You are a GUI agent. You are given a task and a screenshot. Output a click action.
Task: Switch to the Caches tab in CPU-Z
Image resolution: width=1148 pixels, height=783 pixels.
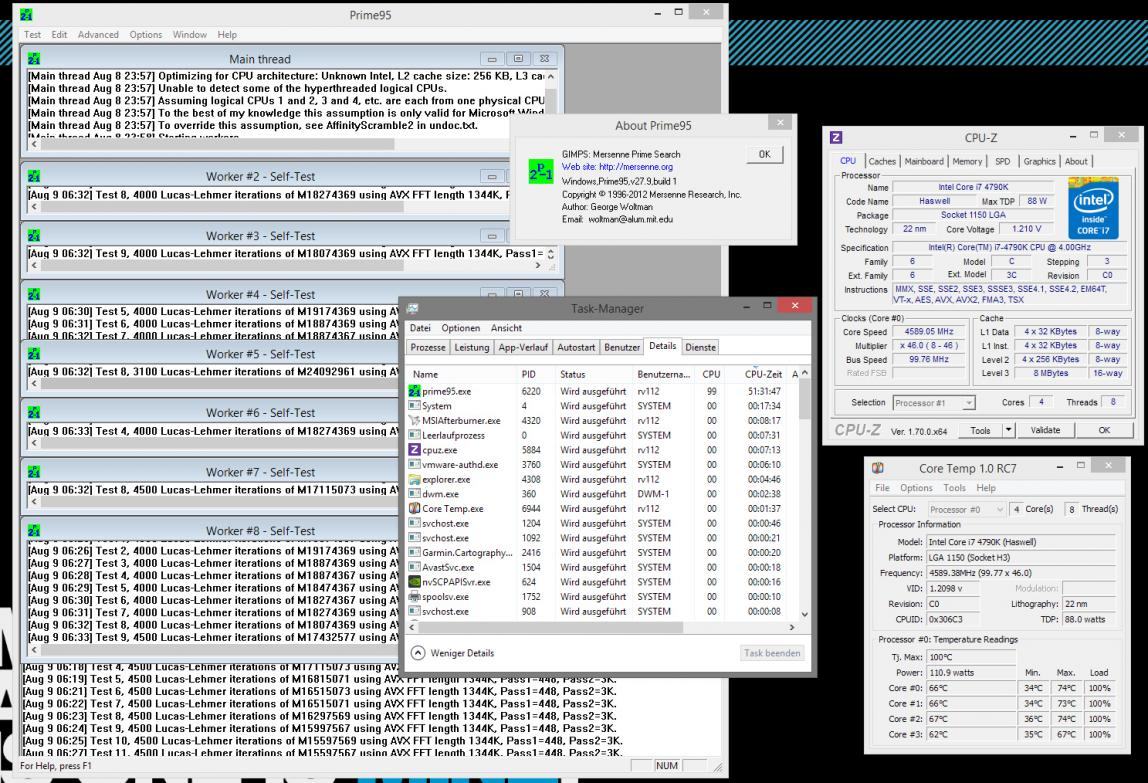[882, 161]
